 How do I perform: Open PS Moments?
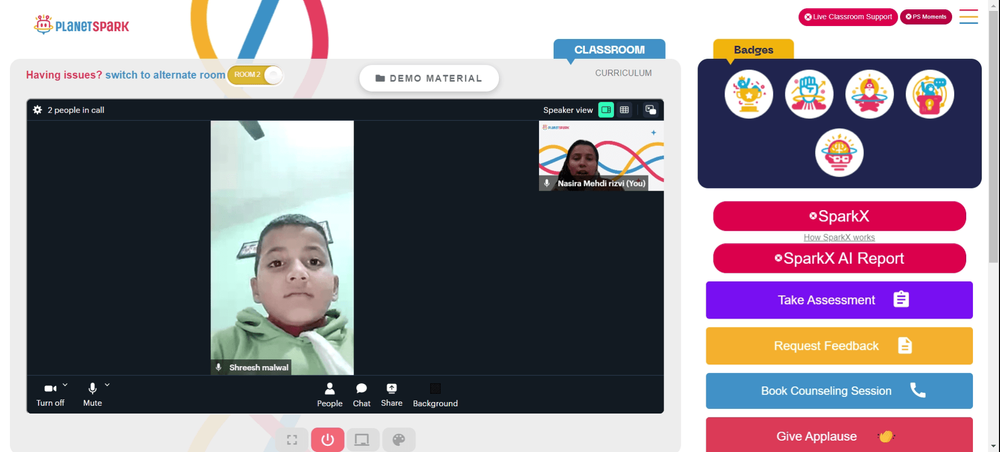click(x=925, y=17)
